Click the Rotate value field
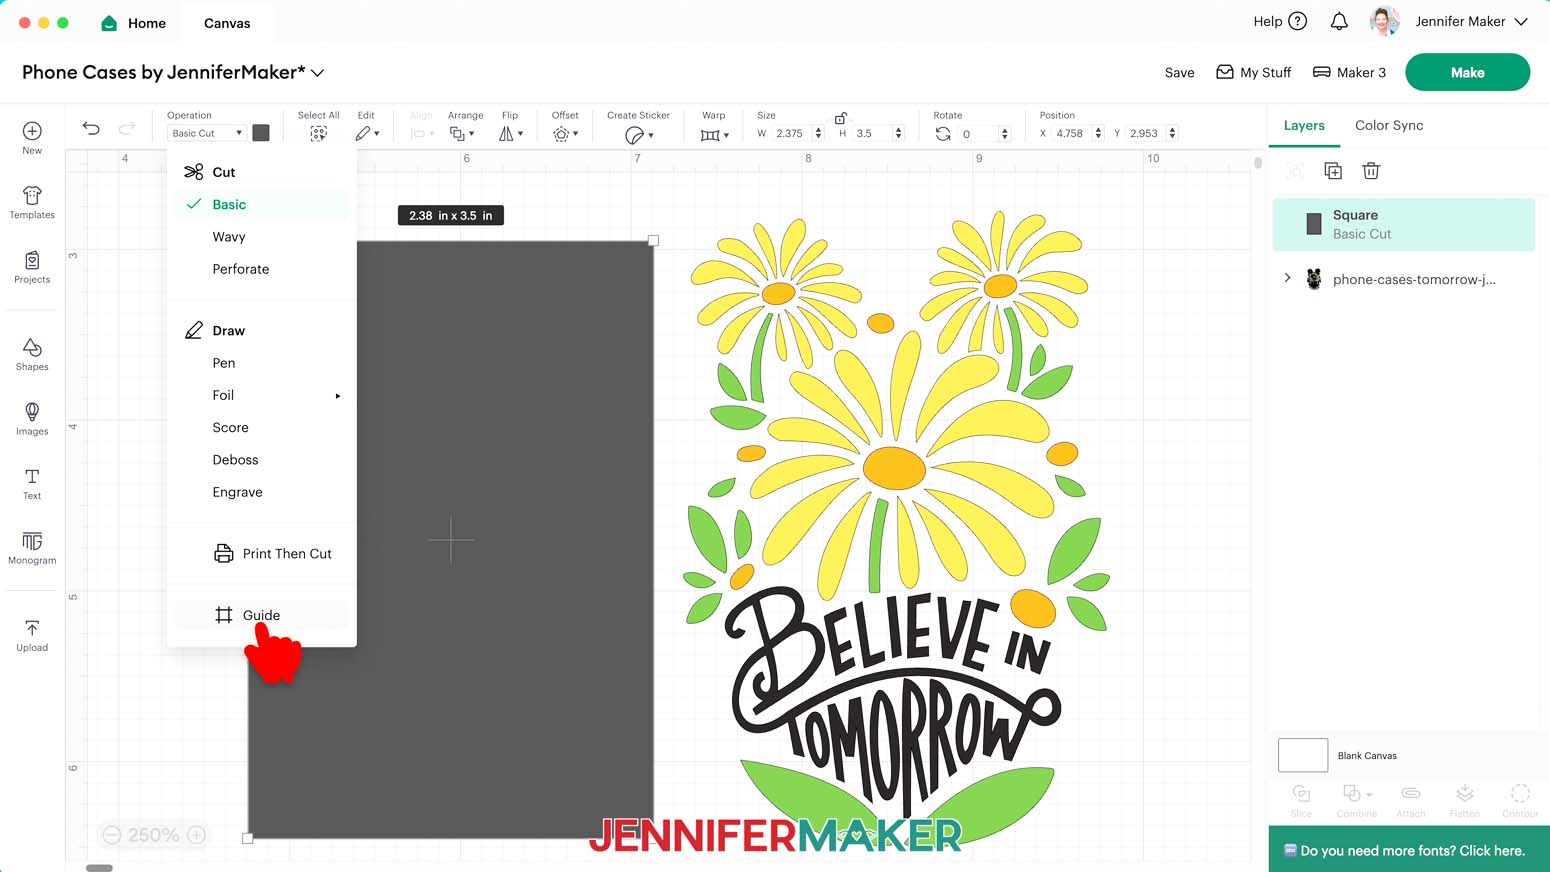This screenshot has width=1550, height=872. click(x=978, y=133)
